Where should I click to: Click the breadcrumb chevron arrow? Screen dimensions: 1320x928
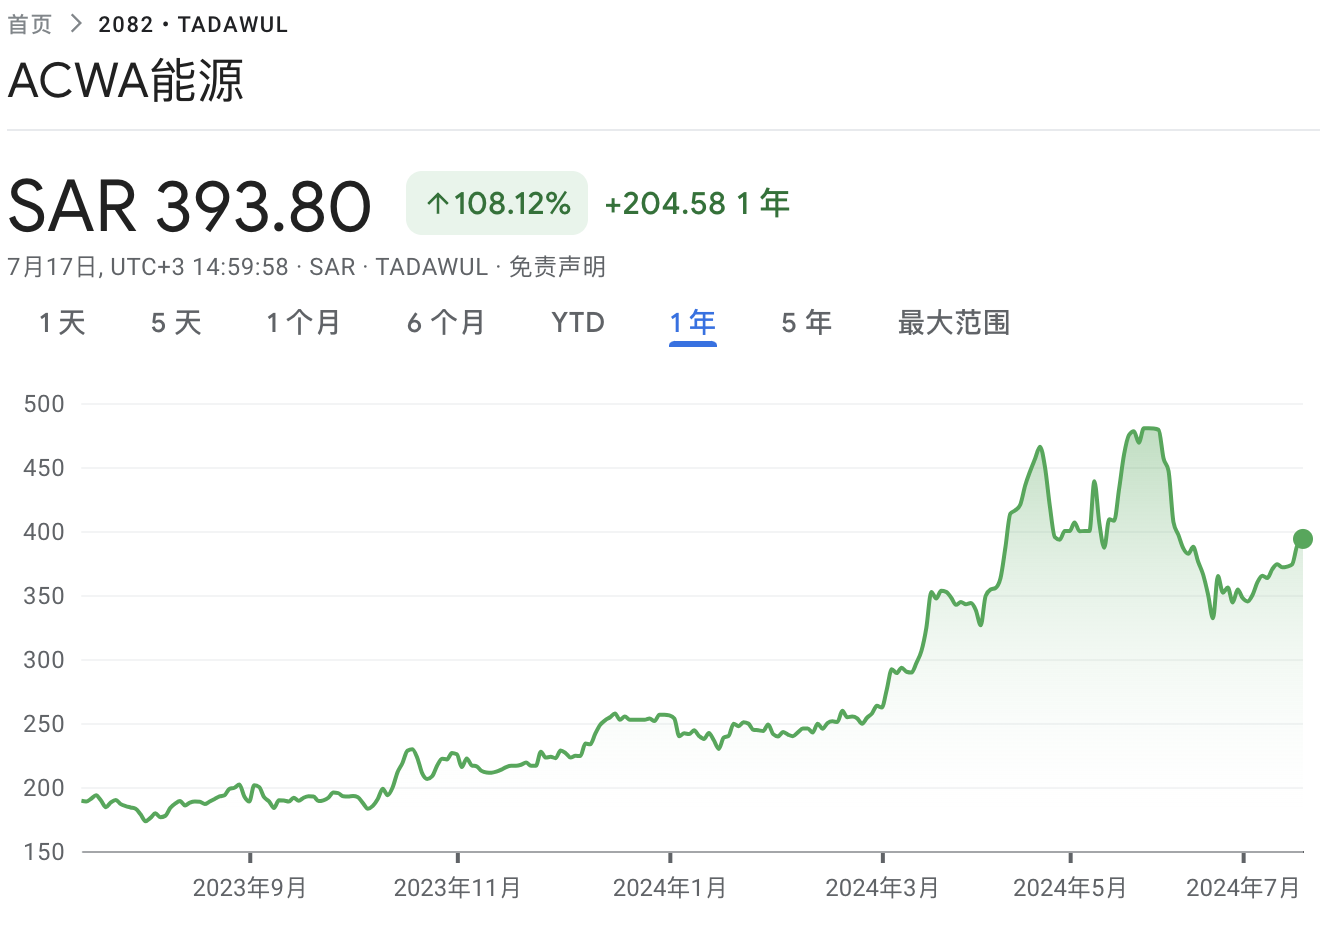[75, 24]
